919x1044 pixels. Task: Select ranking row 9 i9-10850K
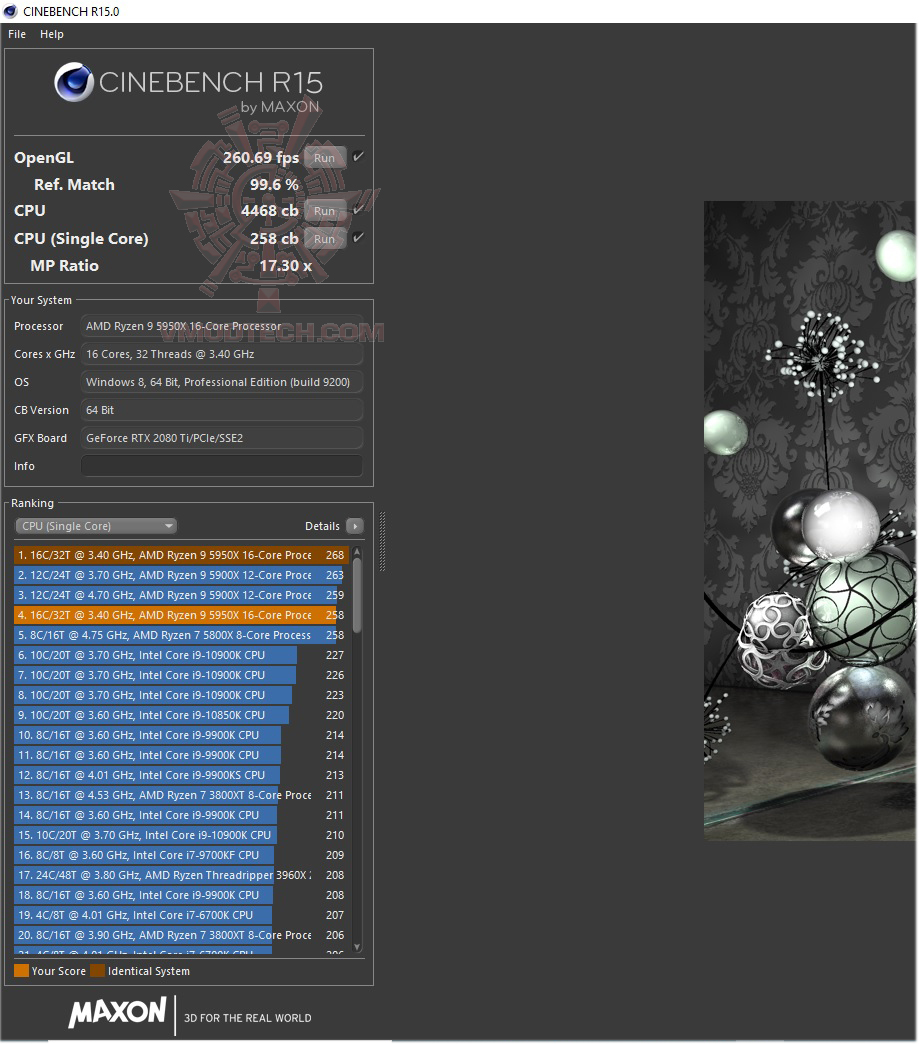tap(181, 715)
